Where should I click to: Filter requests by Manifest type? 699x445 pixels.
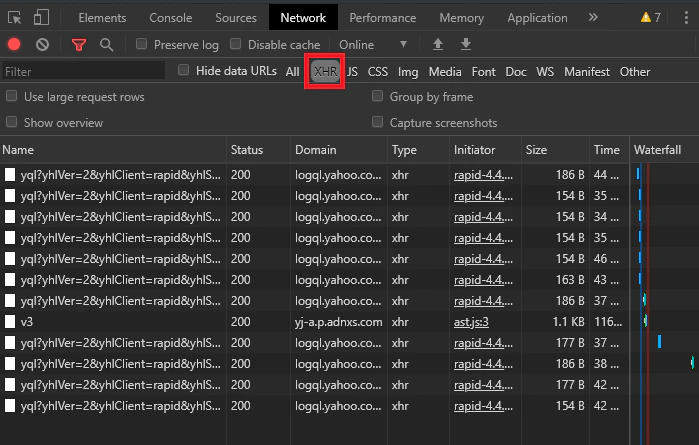587,72
